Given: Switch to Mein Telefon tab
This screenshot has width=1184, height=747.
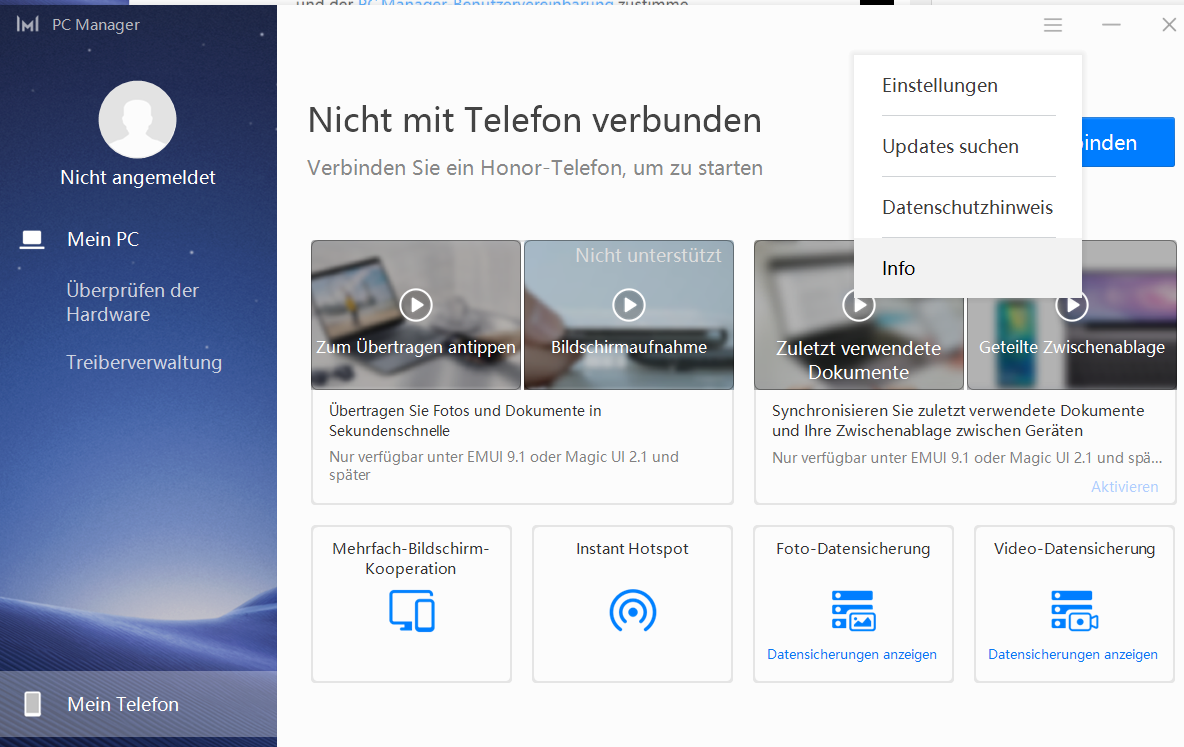Looking at the screenshot, I should coord(138,704).
